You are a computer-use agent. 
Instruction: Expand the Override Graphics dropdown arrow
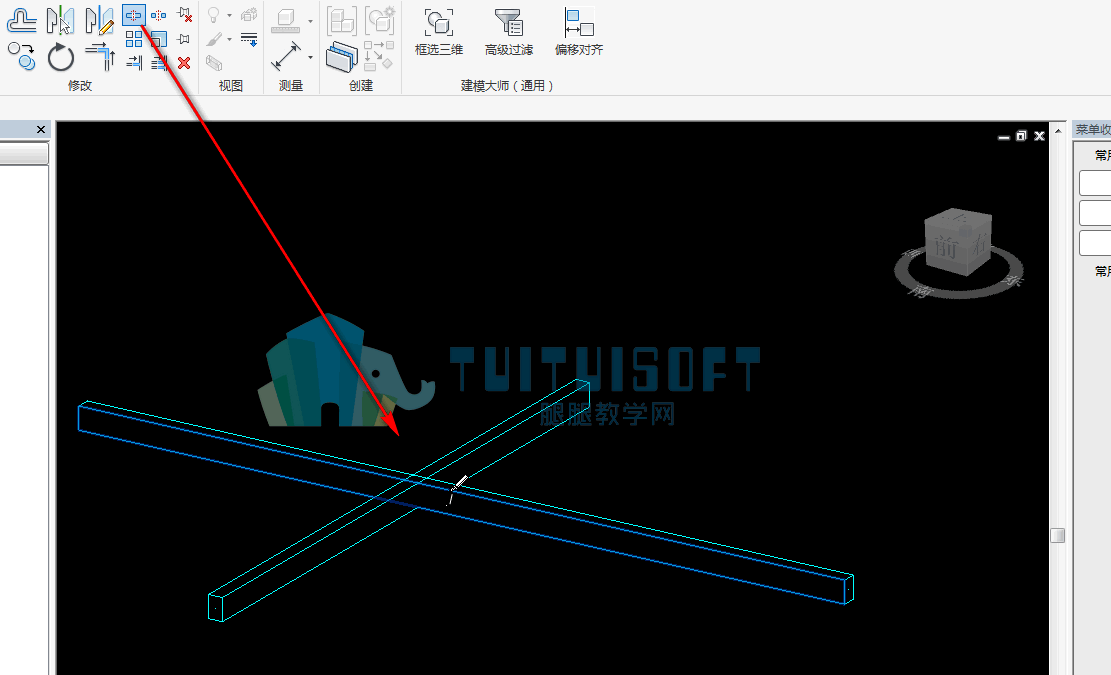coord(230,40)
